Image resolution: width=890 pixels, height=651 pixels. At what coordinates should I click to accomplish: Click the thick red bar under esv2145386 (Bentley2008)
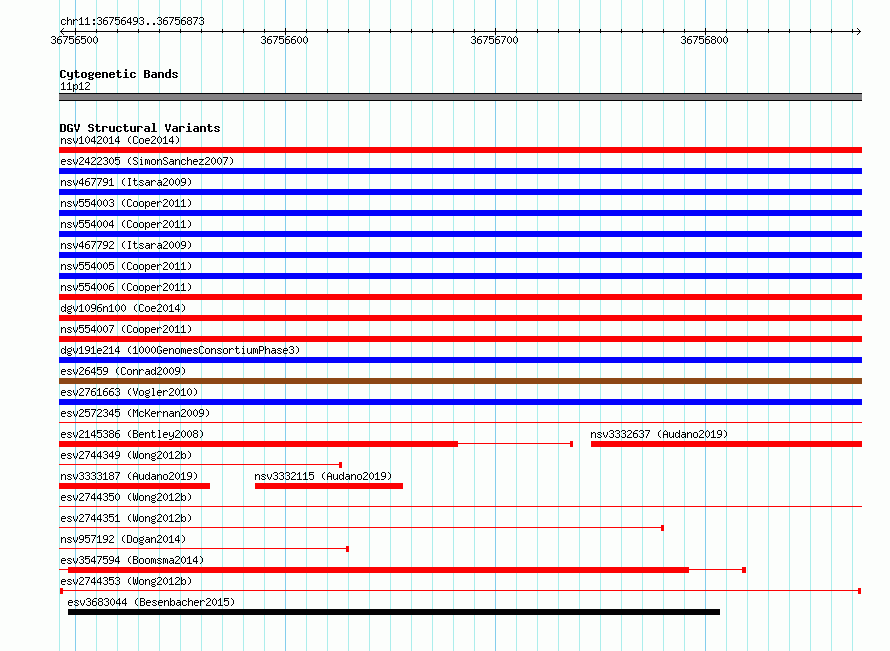(258, 444)
